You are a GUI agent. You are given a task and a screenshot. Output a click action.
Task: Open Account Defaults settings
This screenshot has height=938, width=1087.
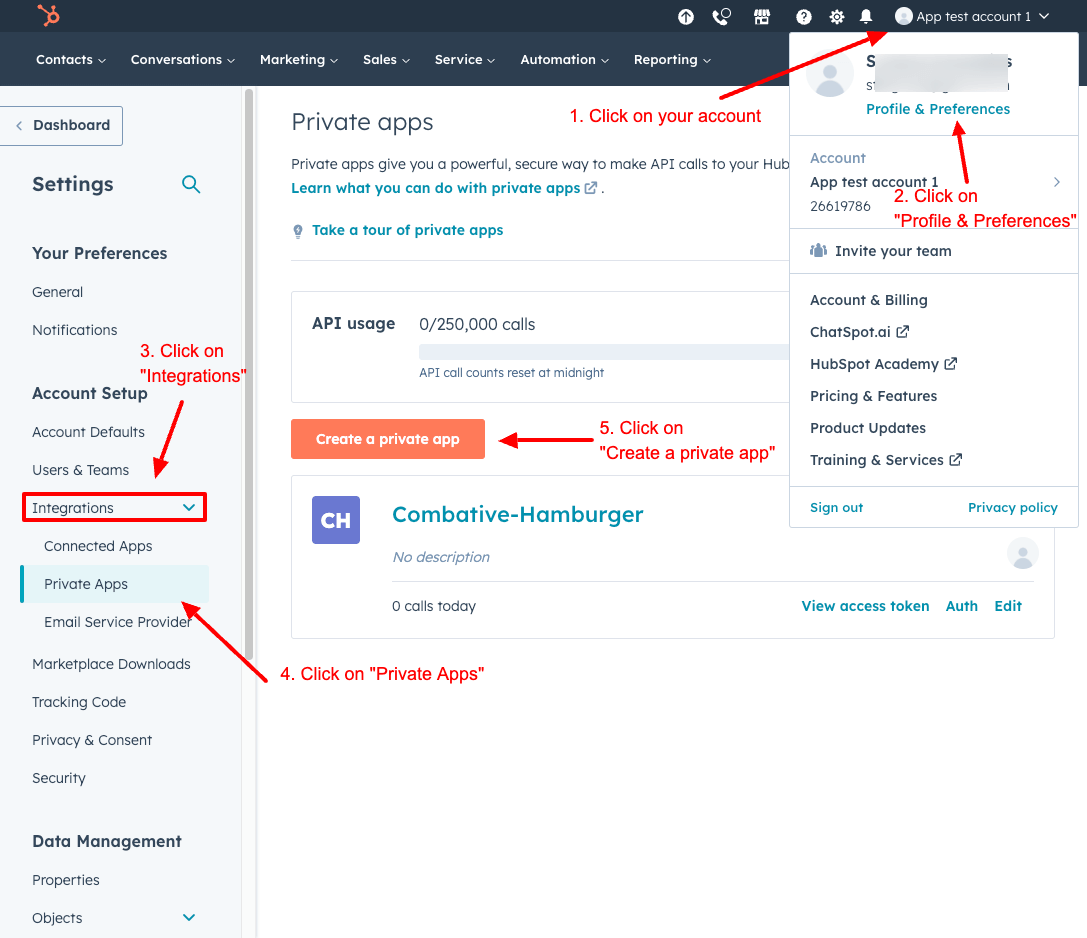tap(88, 432)
